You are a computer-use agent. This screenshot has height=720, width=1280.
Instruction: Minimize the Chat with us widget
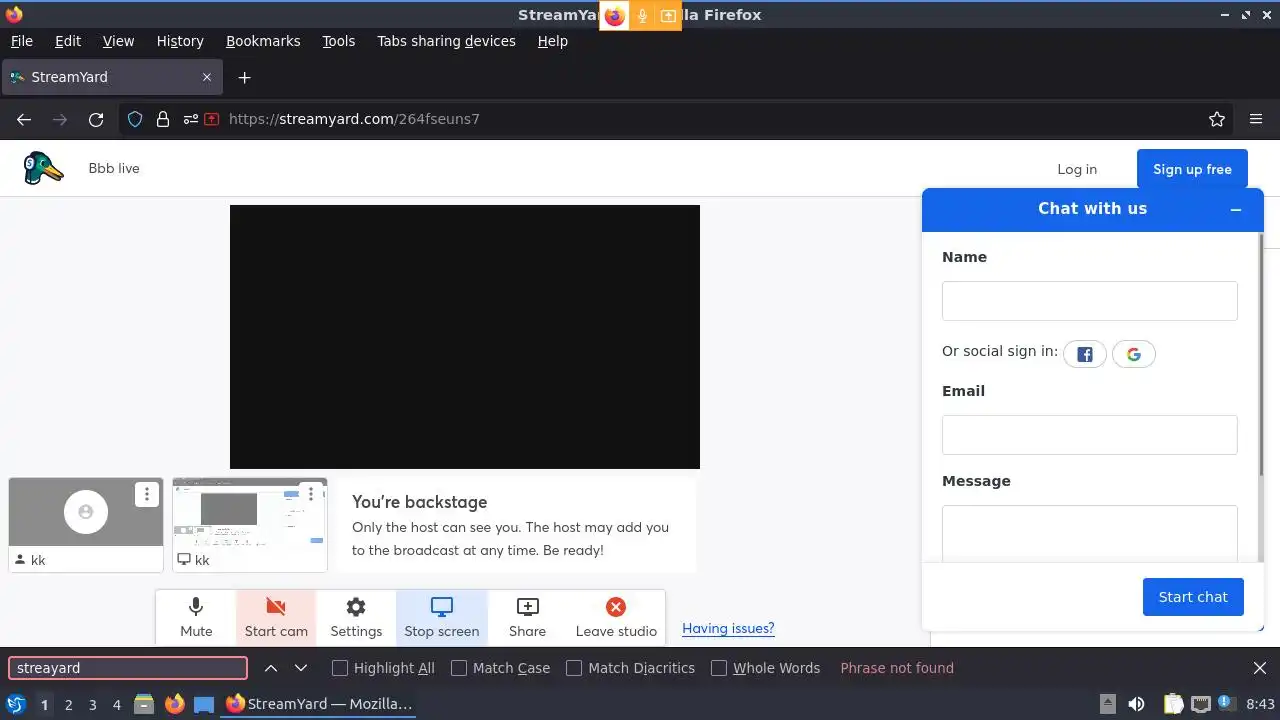[1236, 209]
